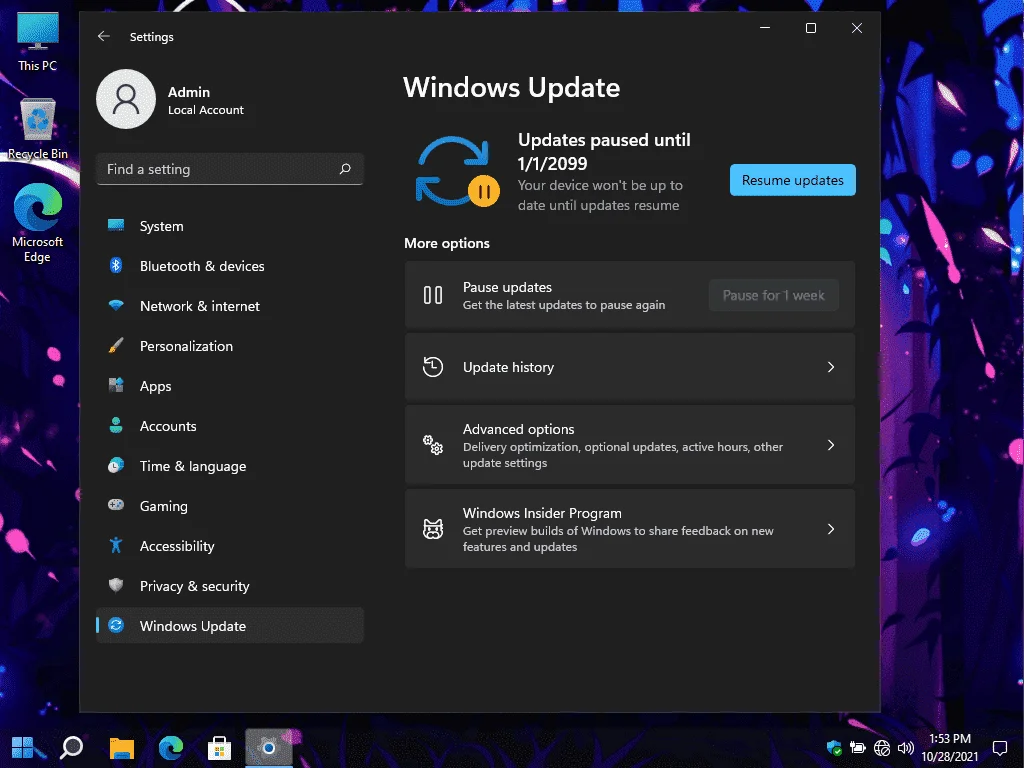
Task: Click the Windows Insider Program cat icon
Action: click(x=432, y=528)
